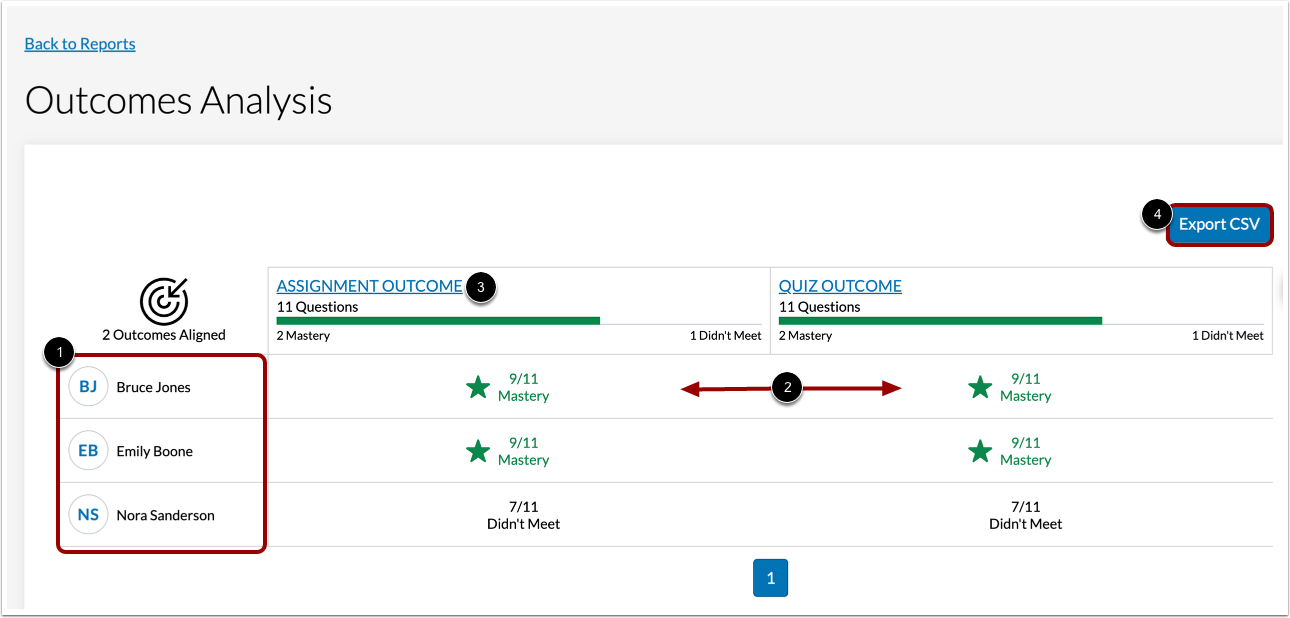Click Bruce Jones's Assignment Outcome mastery star

tap(478, 386)
